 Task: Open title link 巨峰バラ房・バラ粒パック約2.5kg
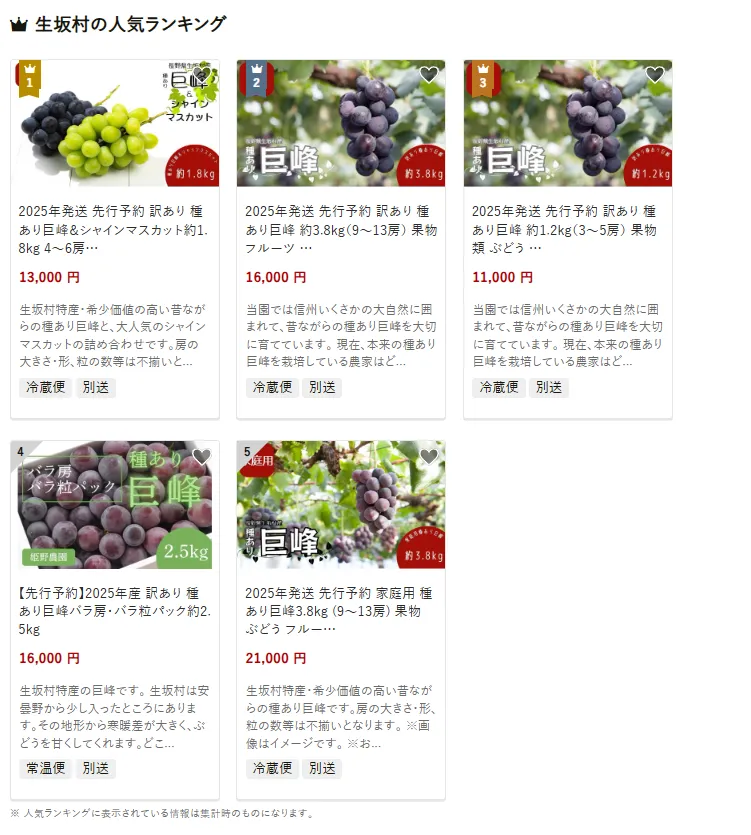click(115, 611)
